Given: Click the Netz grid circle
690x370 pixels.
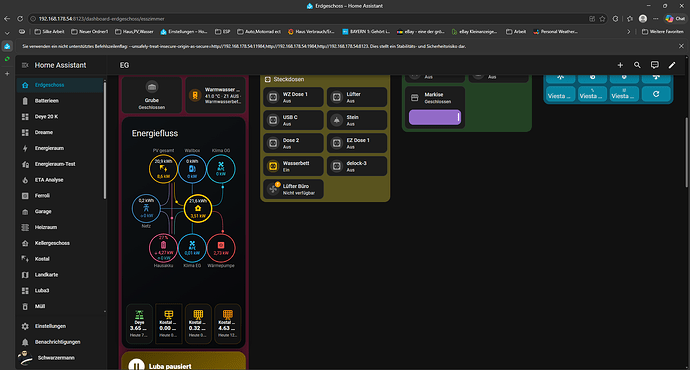Looking at the screenshot, I should (146, 208).
